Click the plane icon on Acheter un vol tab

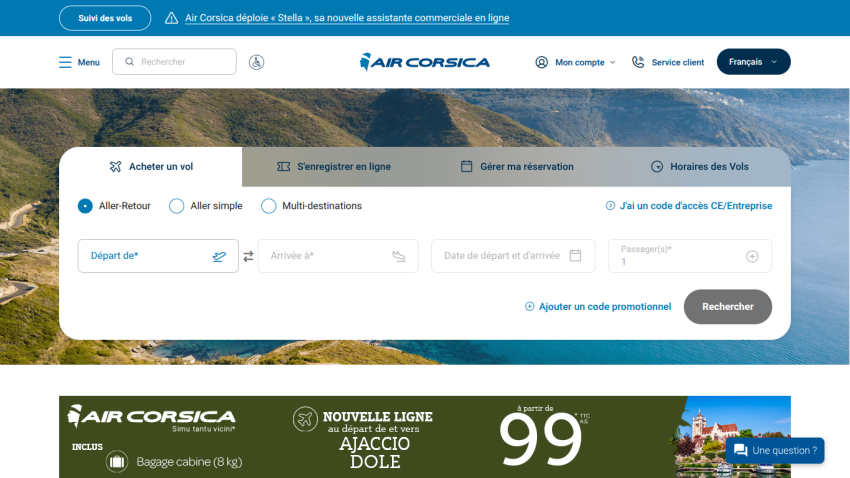point(115,166)
